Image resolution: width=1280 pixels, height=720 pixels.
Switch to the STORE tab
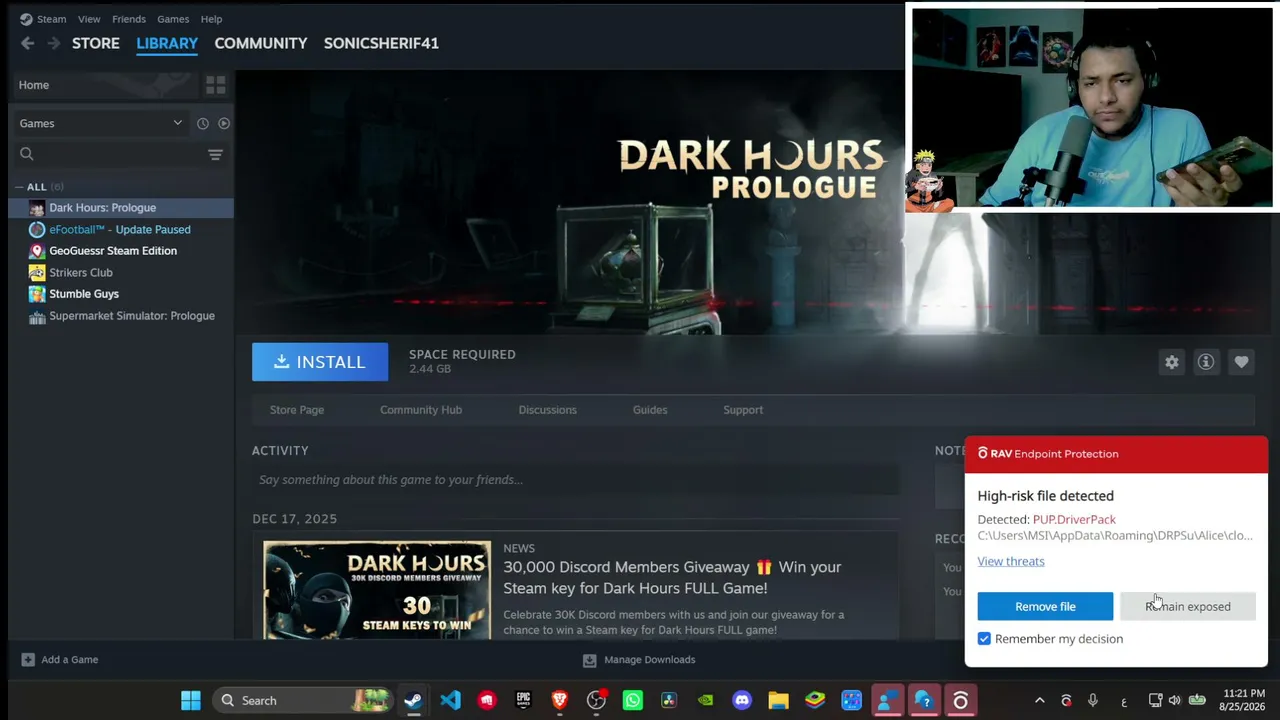(96, 43)
